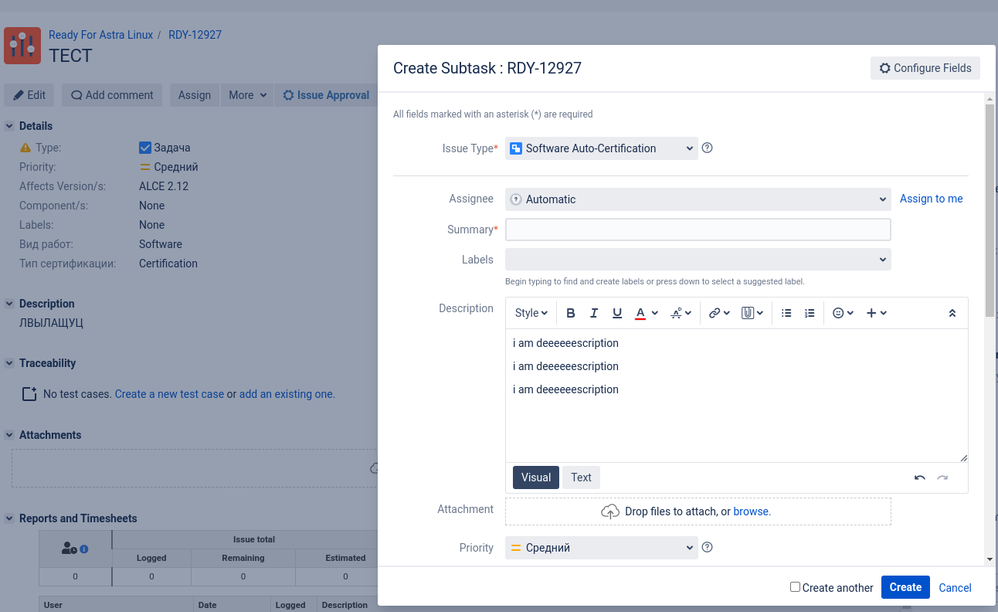Check the Create another checkbox
Image resolution: width=998 pixels, height=612 pixels.
795,587
